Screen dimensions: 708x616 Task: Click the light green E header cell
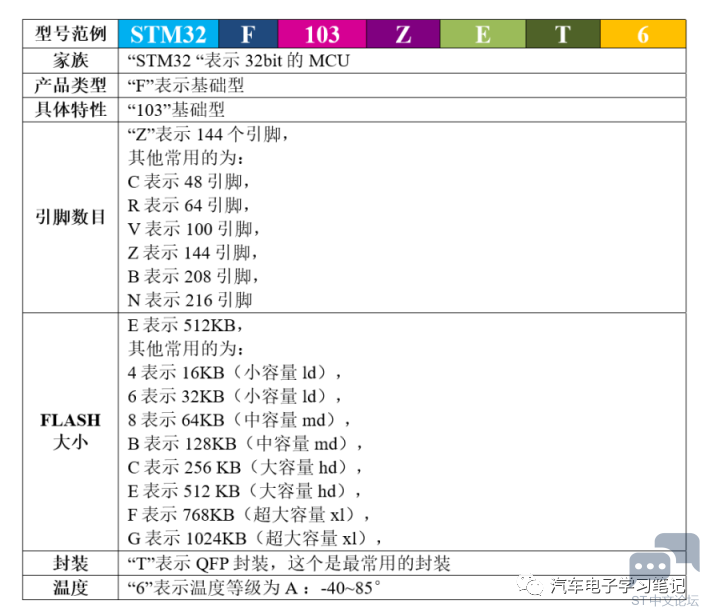pyautogui.click(x=483, y=34)
